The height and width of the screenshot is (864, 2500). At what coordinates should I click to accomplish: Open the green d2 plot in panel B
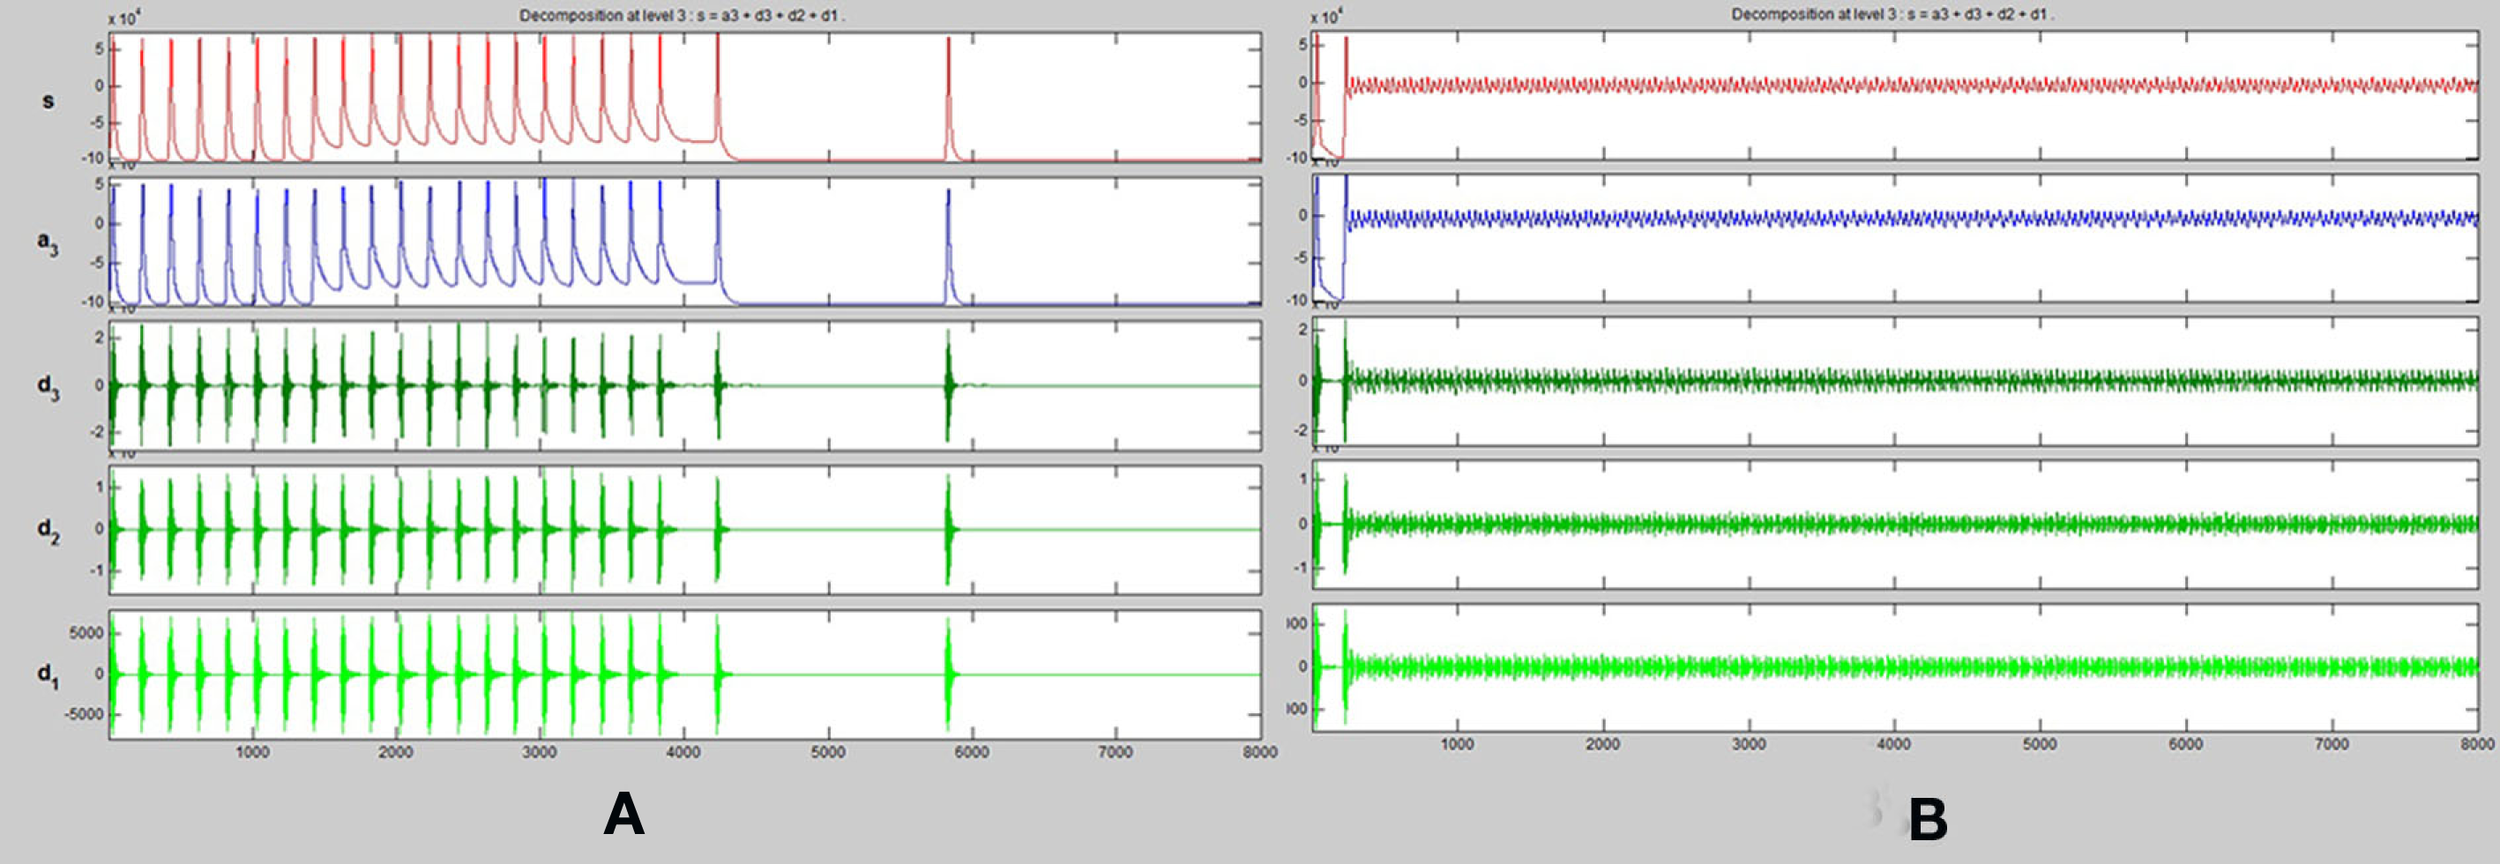[1895, 524]
